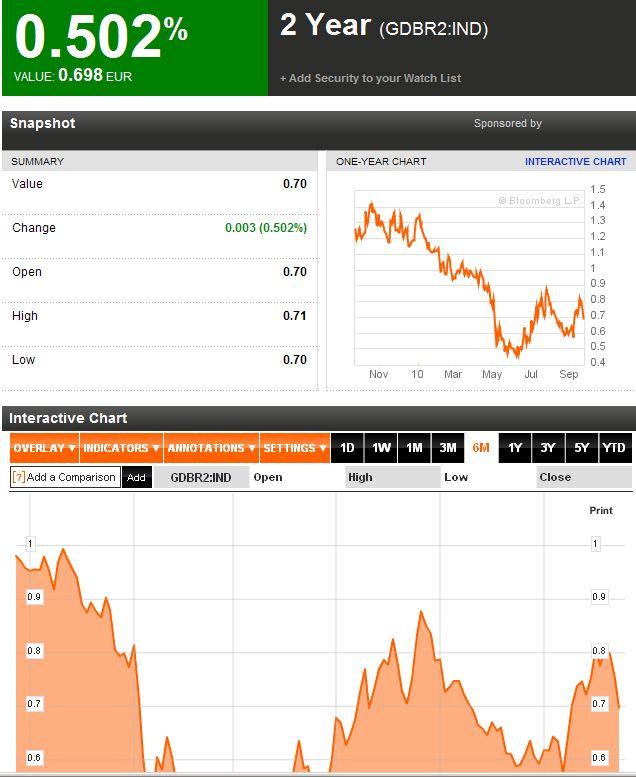636x777 pixels.
Task: Click the 0.502% headline figure
Action: (x=101, y=36)
